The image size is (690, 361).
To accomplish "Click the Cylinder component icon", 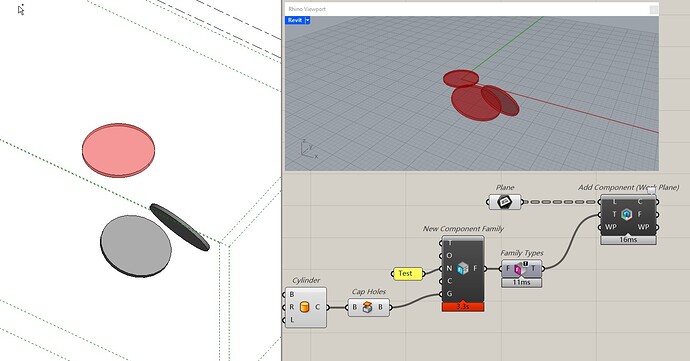I will pos(305,307).
